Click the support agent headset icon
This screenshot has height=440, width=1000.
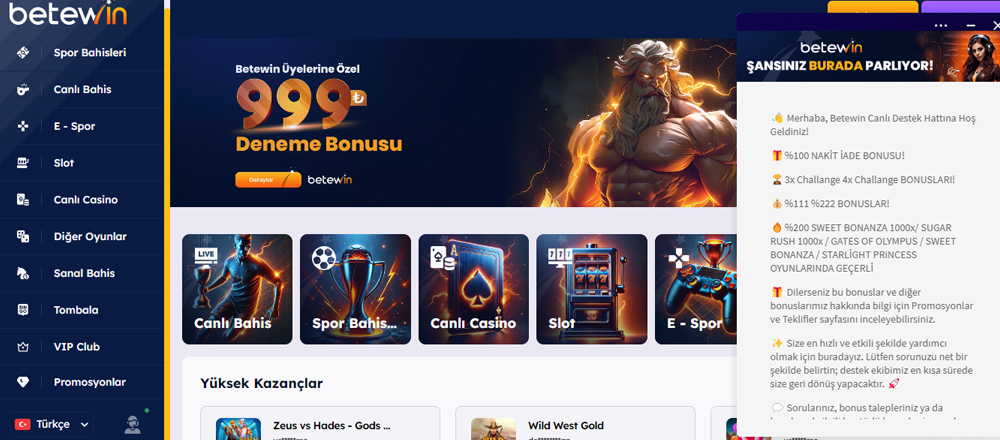point(133,424)
